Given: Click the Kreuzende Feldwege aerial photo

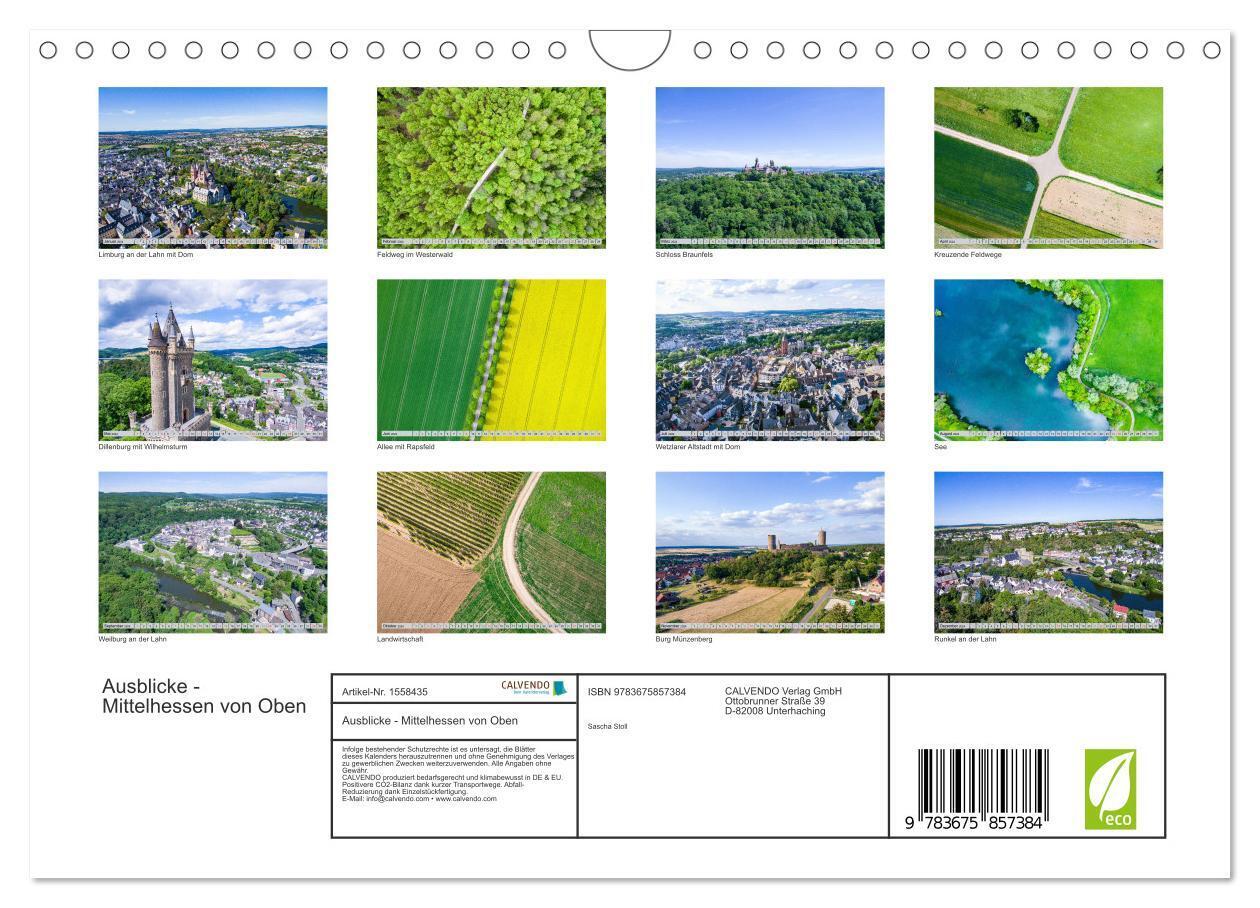Looking at the screenshot, I should coord(1048,167).
